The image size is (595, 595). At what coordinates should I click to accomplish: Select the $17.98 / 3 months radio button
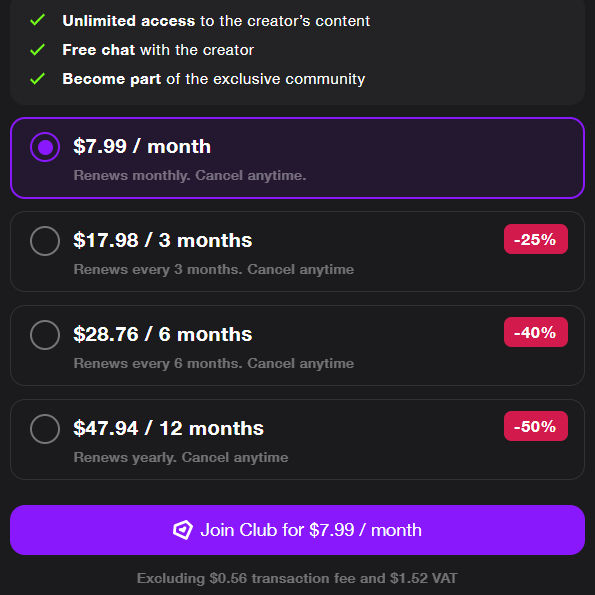tap(45, 241)
